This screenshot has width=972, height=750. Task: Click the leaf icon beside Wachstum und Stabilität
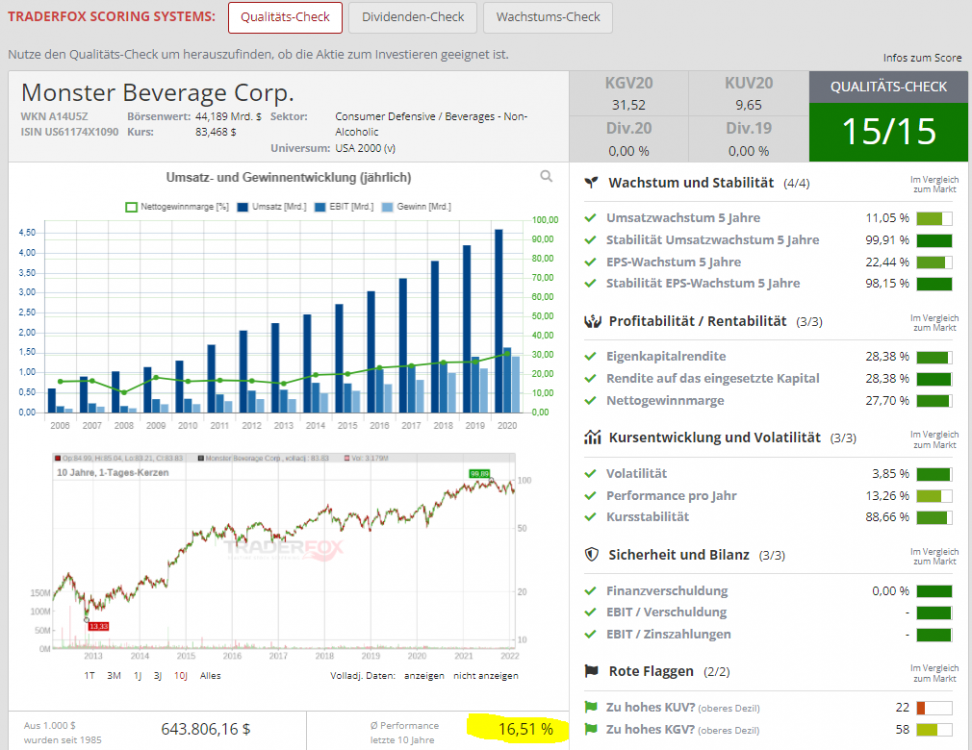coord(591,183)
